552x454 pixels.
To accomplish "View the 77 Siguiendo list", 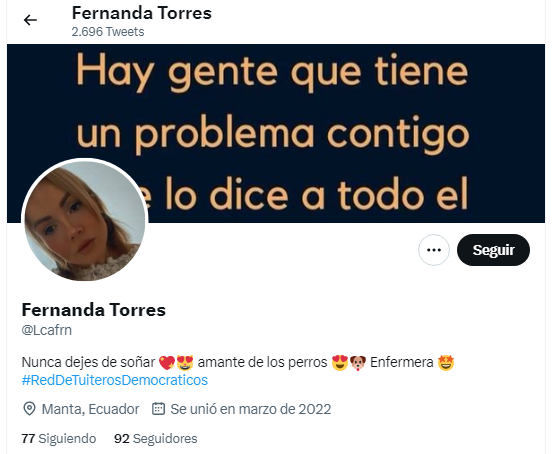I will coord(59,439).
